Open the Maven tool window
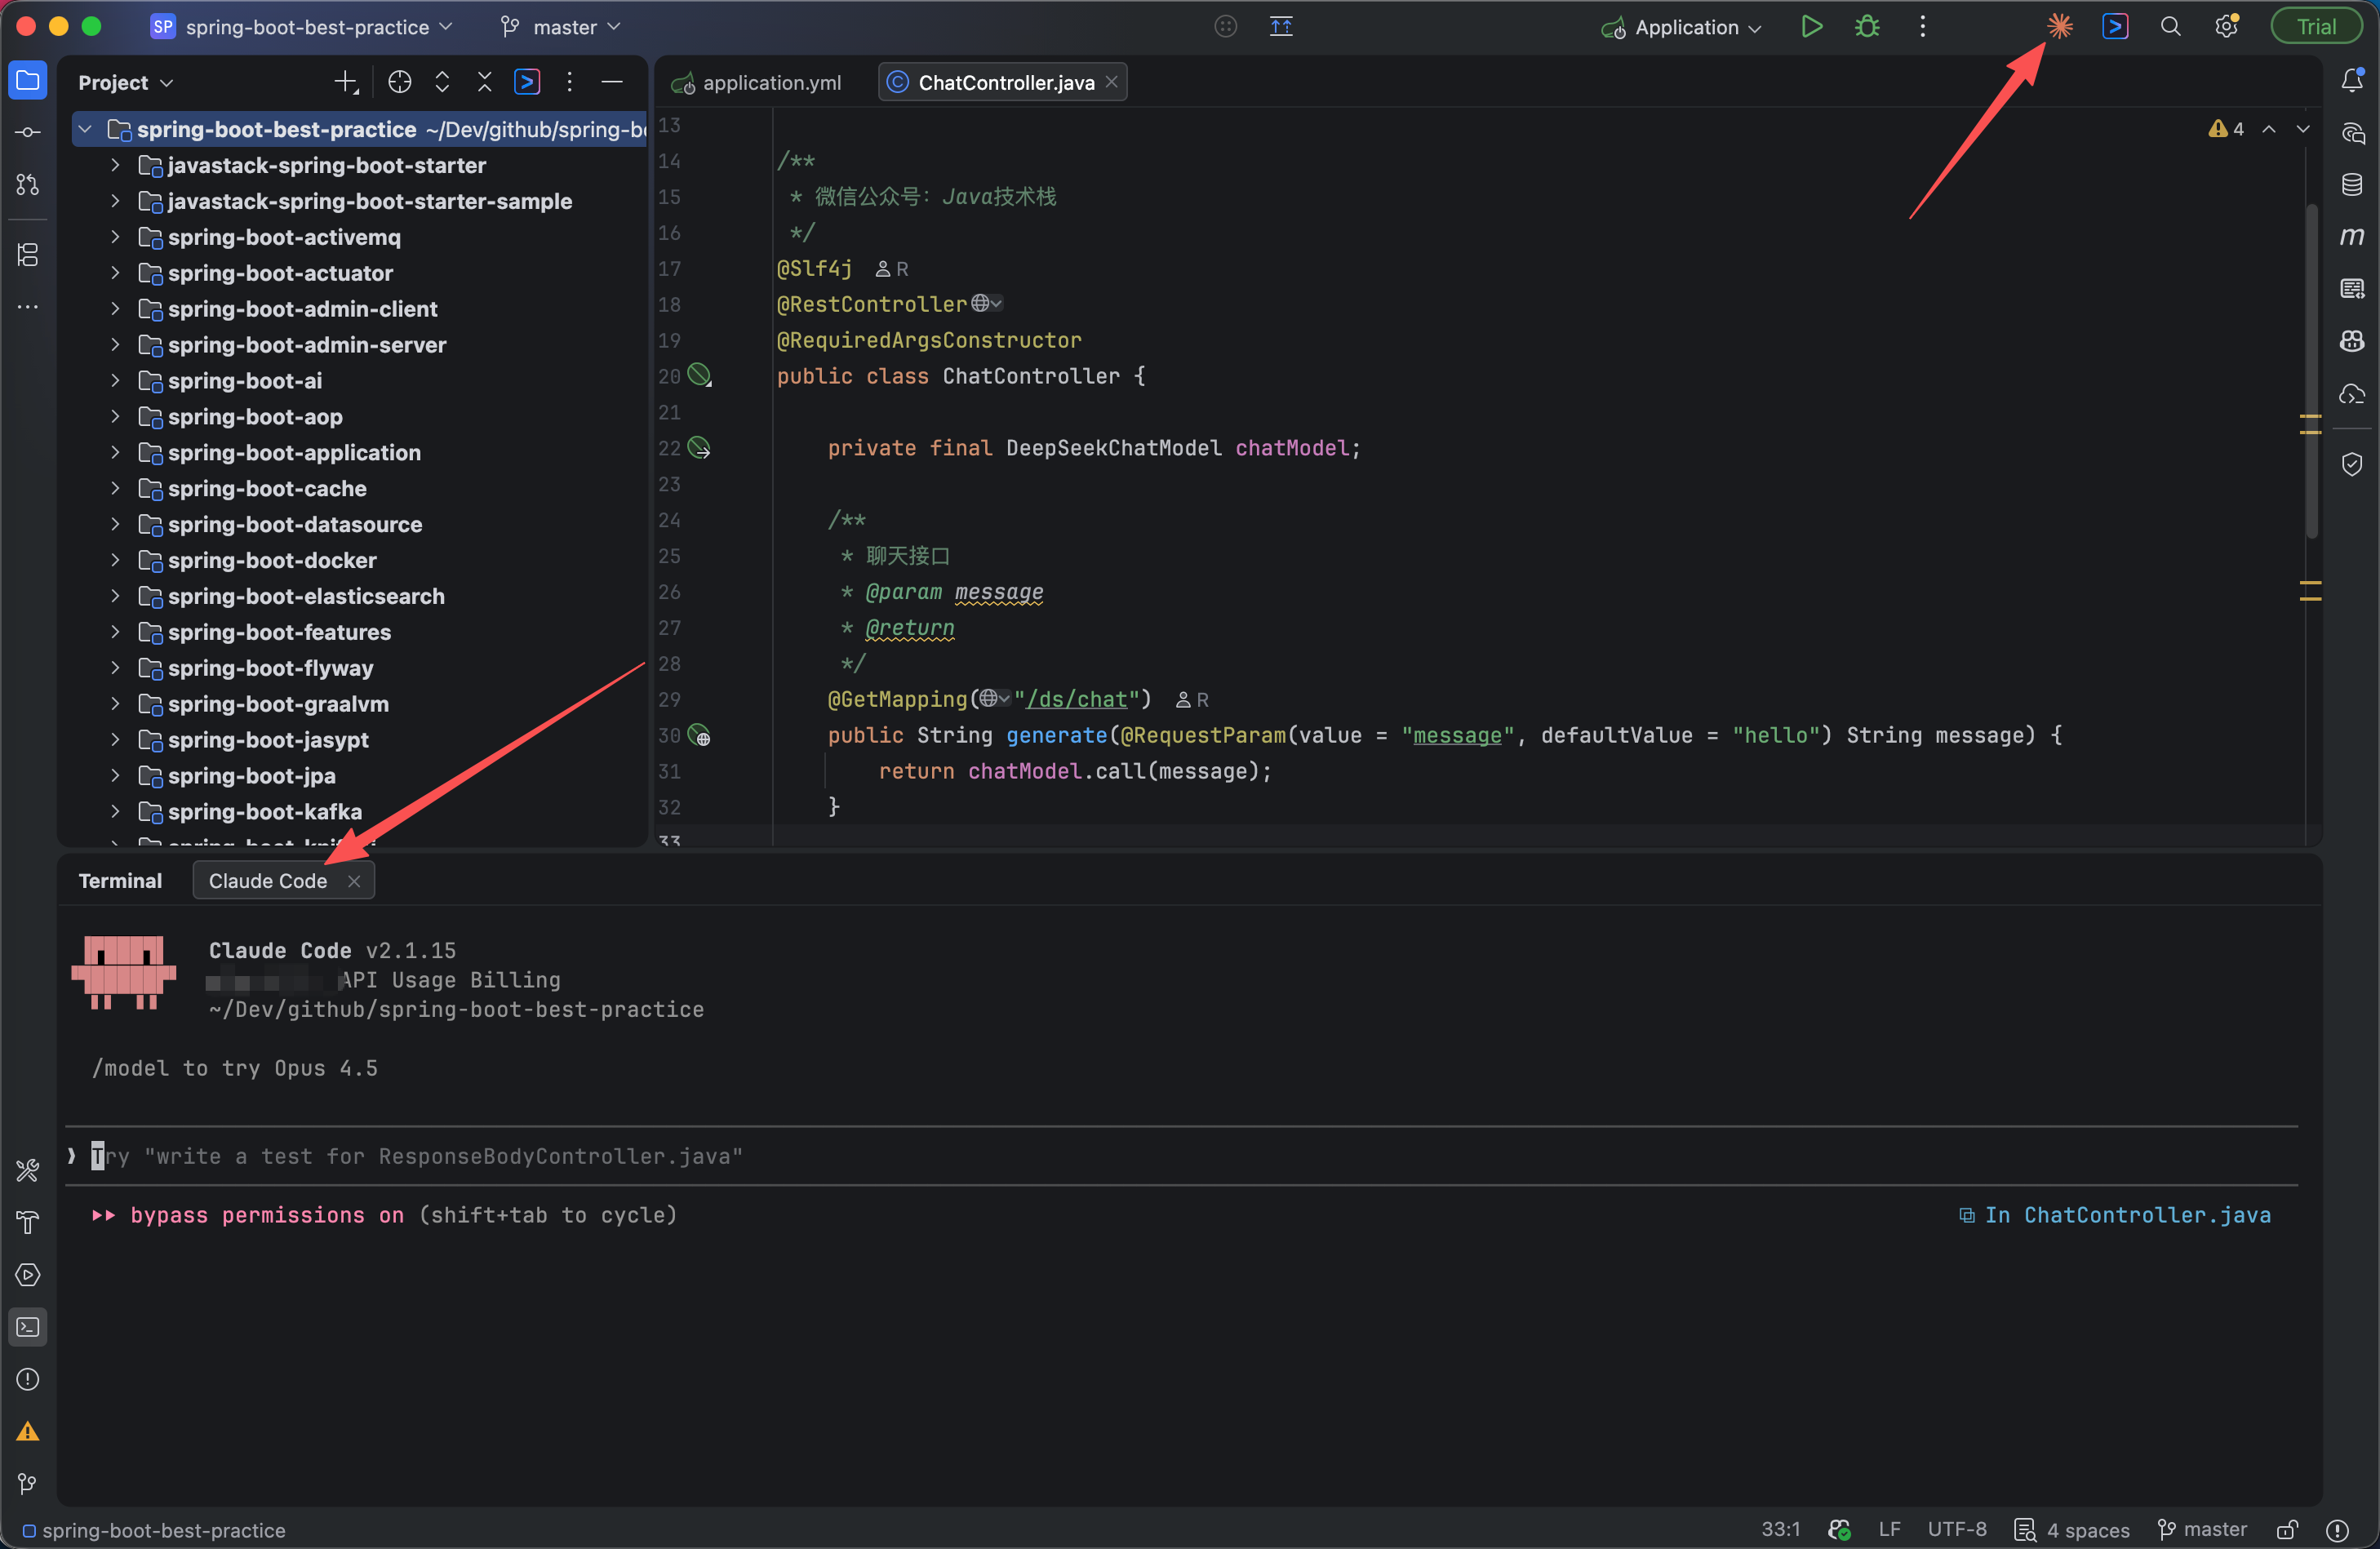 tap(2352, 237)
